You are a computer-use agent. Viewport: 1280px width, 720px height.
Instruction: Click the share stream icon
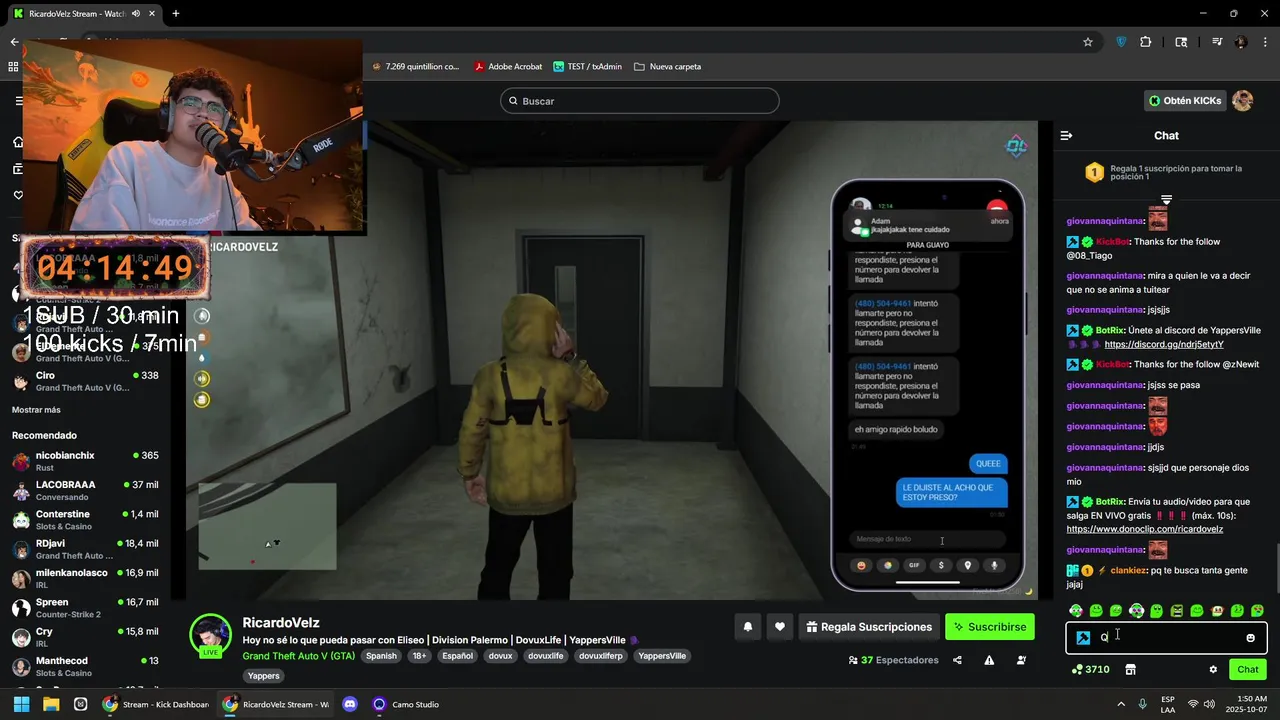(x=957, y=660)
